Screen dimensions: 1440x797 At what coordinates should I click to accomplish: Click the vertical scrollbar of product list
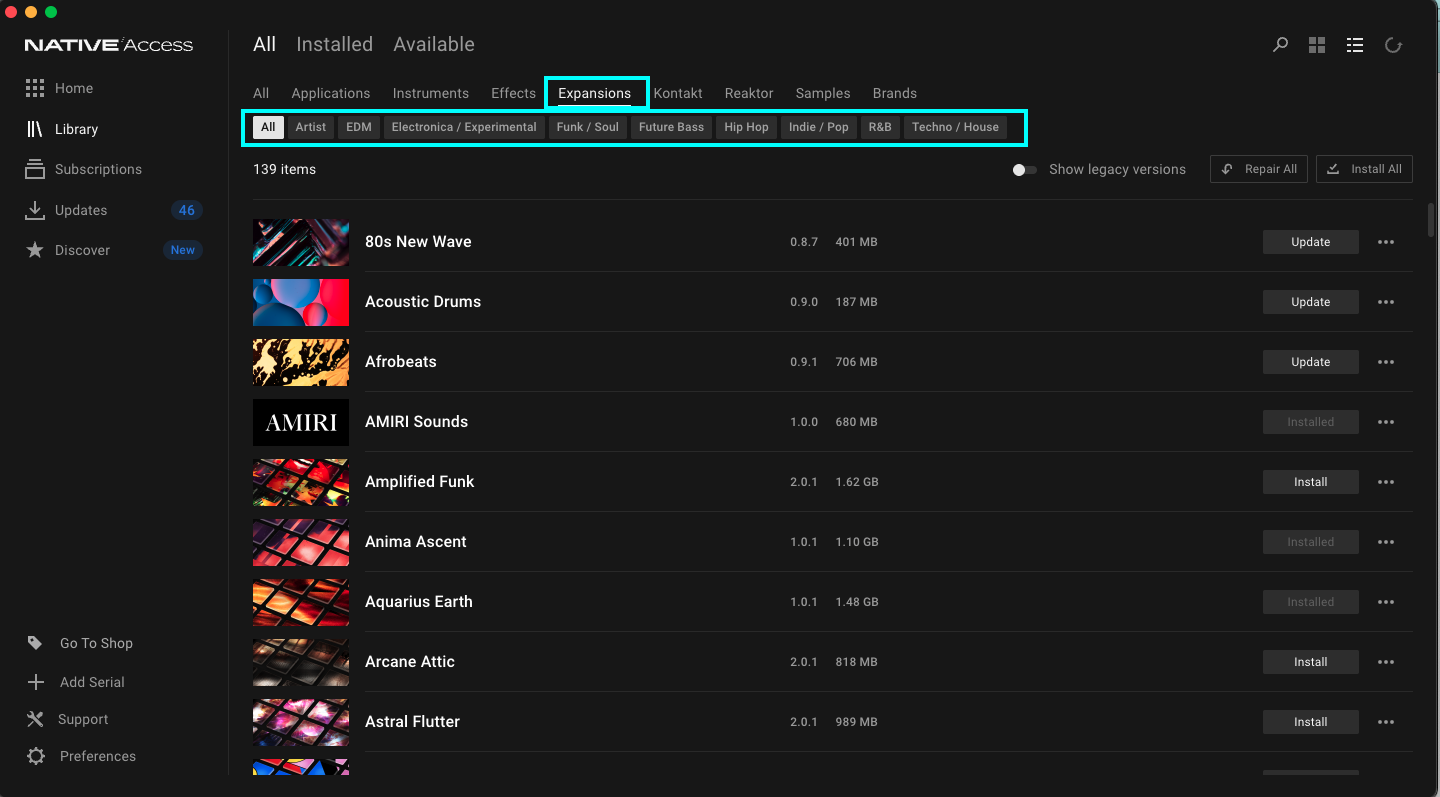(x=1431, y=220)
